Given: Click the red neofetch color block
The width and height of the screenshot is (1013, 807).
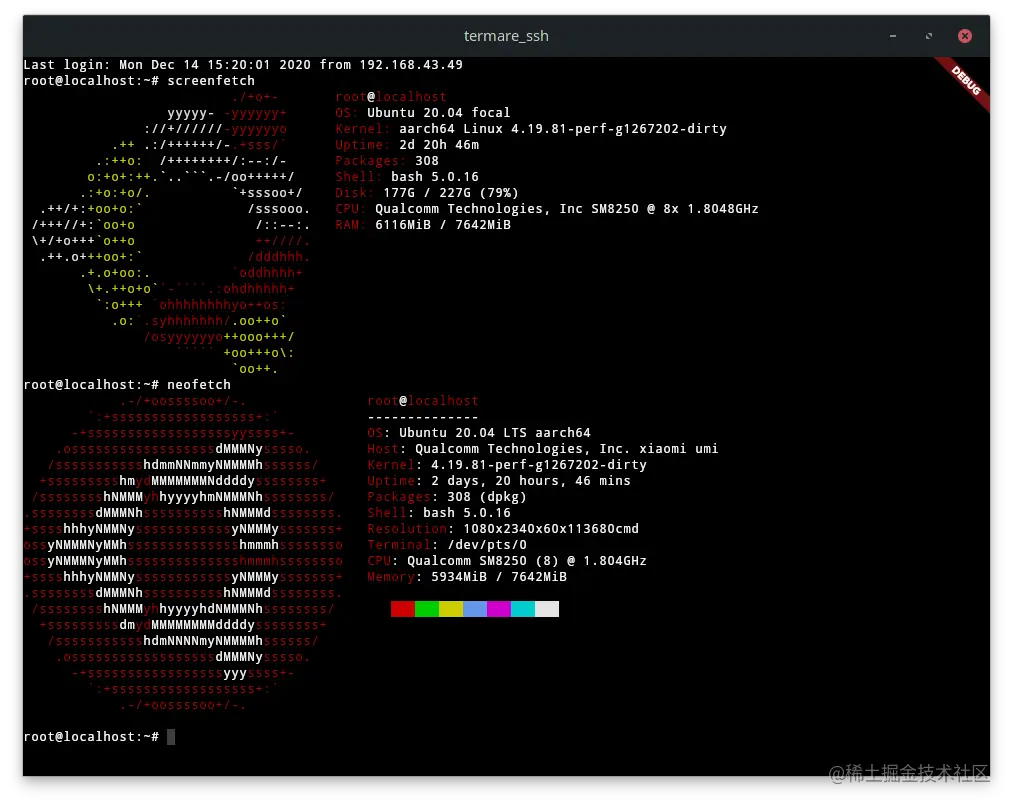Looking at the screenshot, I should tap(402, 609).
